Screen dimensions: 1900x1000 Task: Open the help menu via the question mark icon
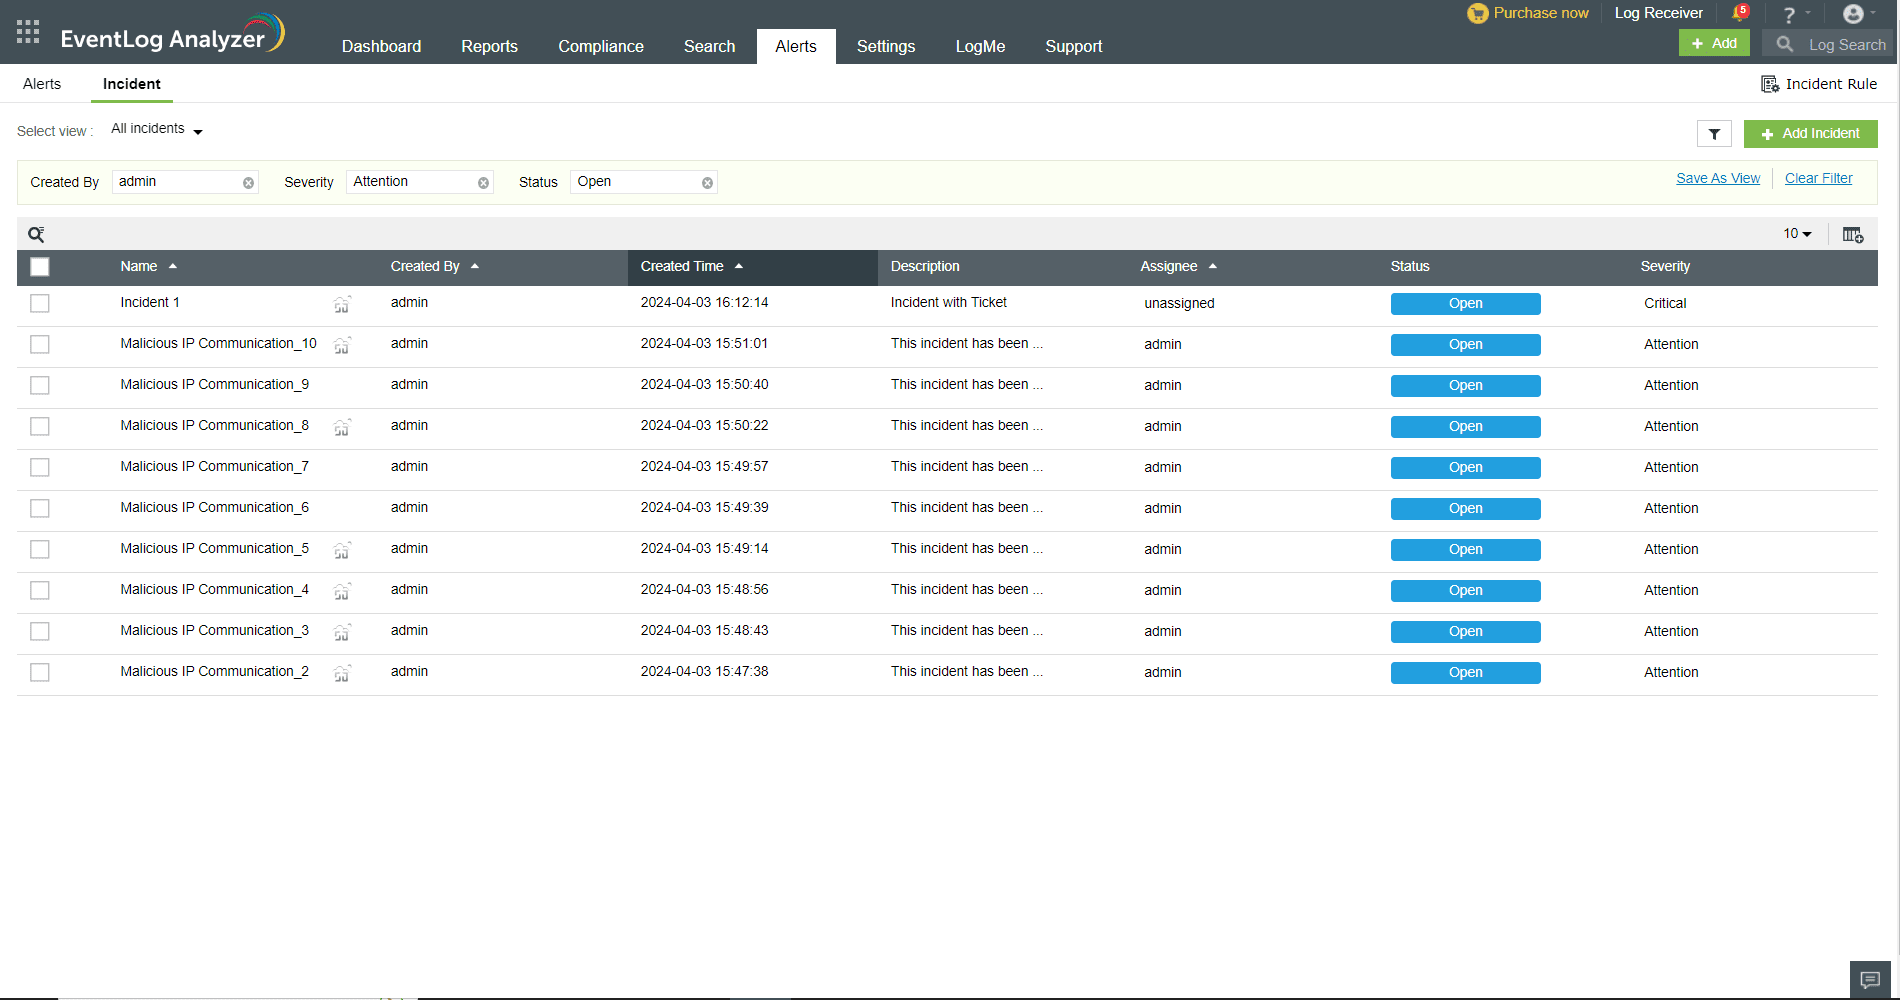pyautogui.click(x=1790, y=13)
